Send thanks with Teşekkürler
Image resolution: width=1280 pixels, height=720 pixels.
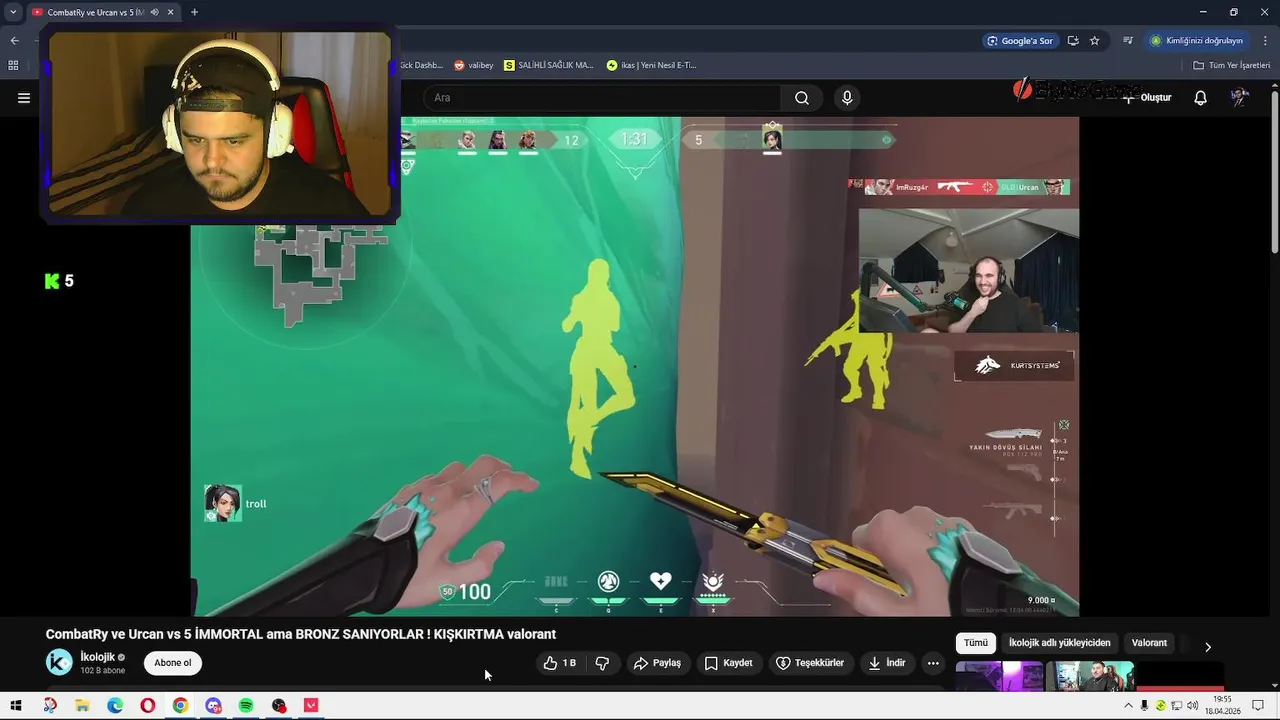[x=810, y=663]
